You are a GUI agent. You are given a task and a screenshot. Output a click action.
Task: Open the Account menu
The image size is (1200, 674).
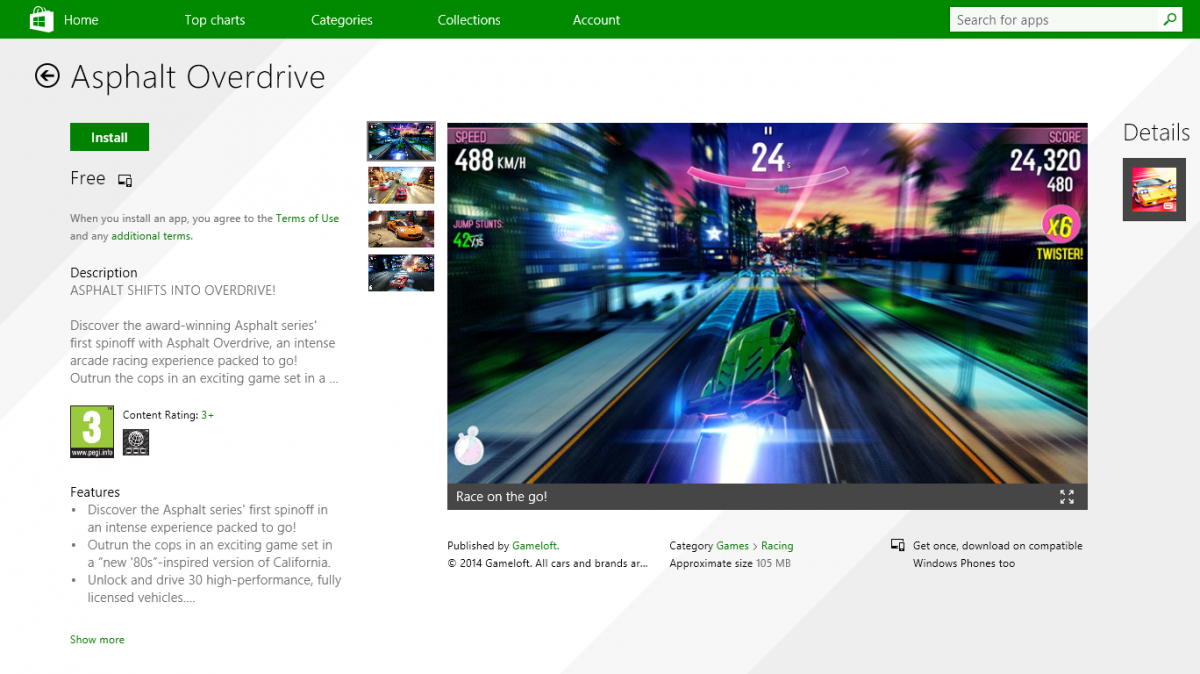(596, 20)
